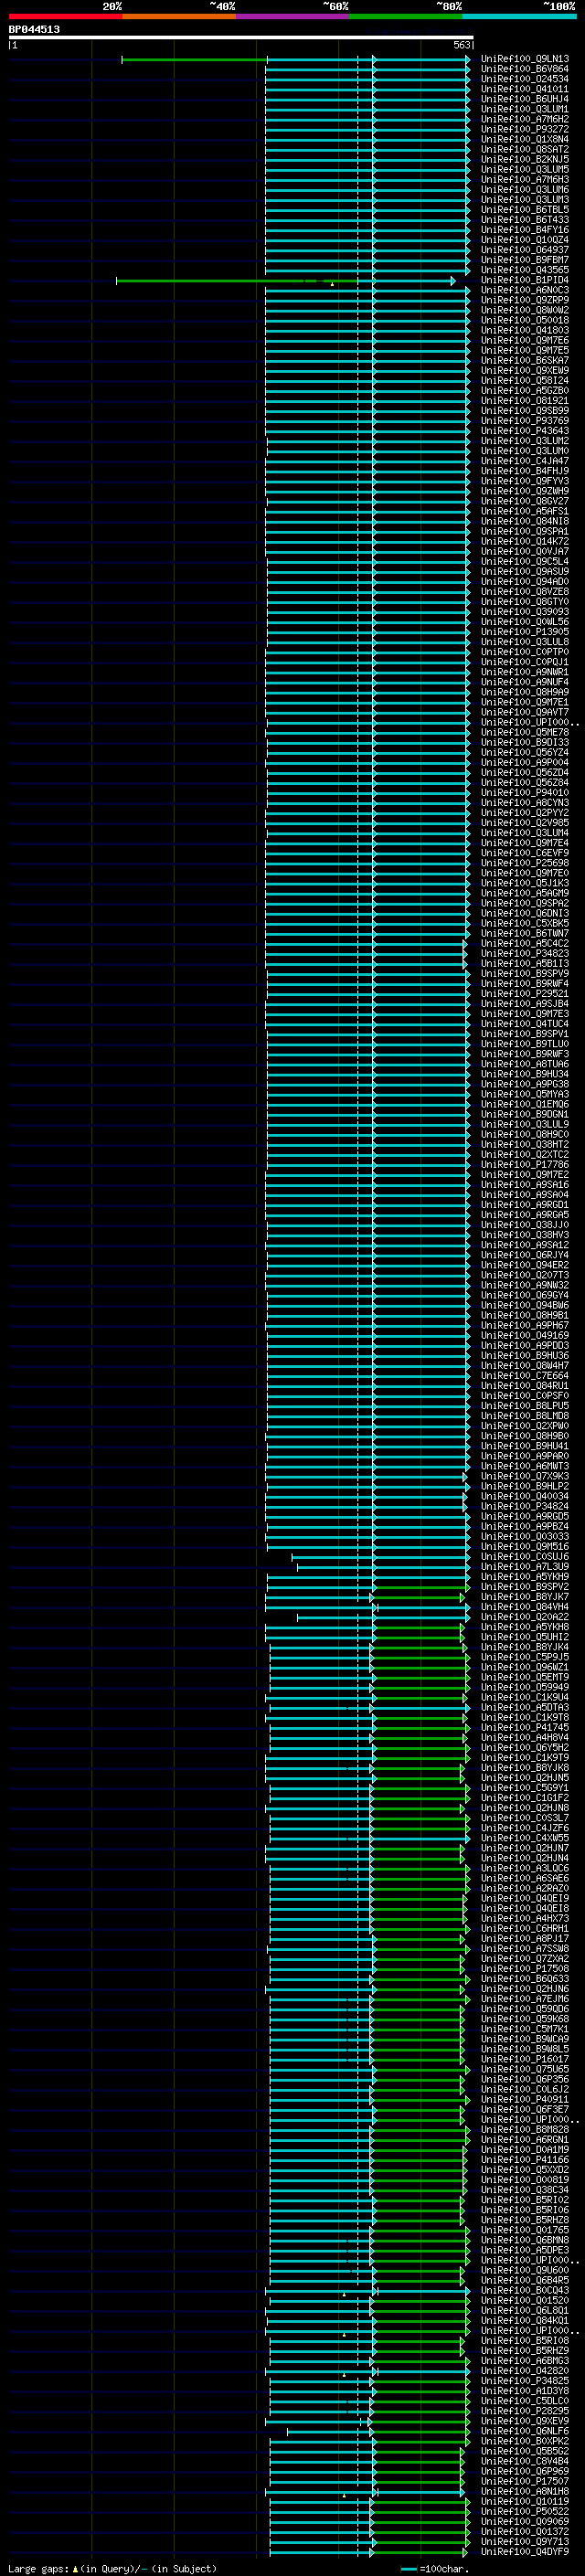Select the UniRef100_Q20A22 row label
This screenshot has width=585, height=2576.
(524, 1617)
